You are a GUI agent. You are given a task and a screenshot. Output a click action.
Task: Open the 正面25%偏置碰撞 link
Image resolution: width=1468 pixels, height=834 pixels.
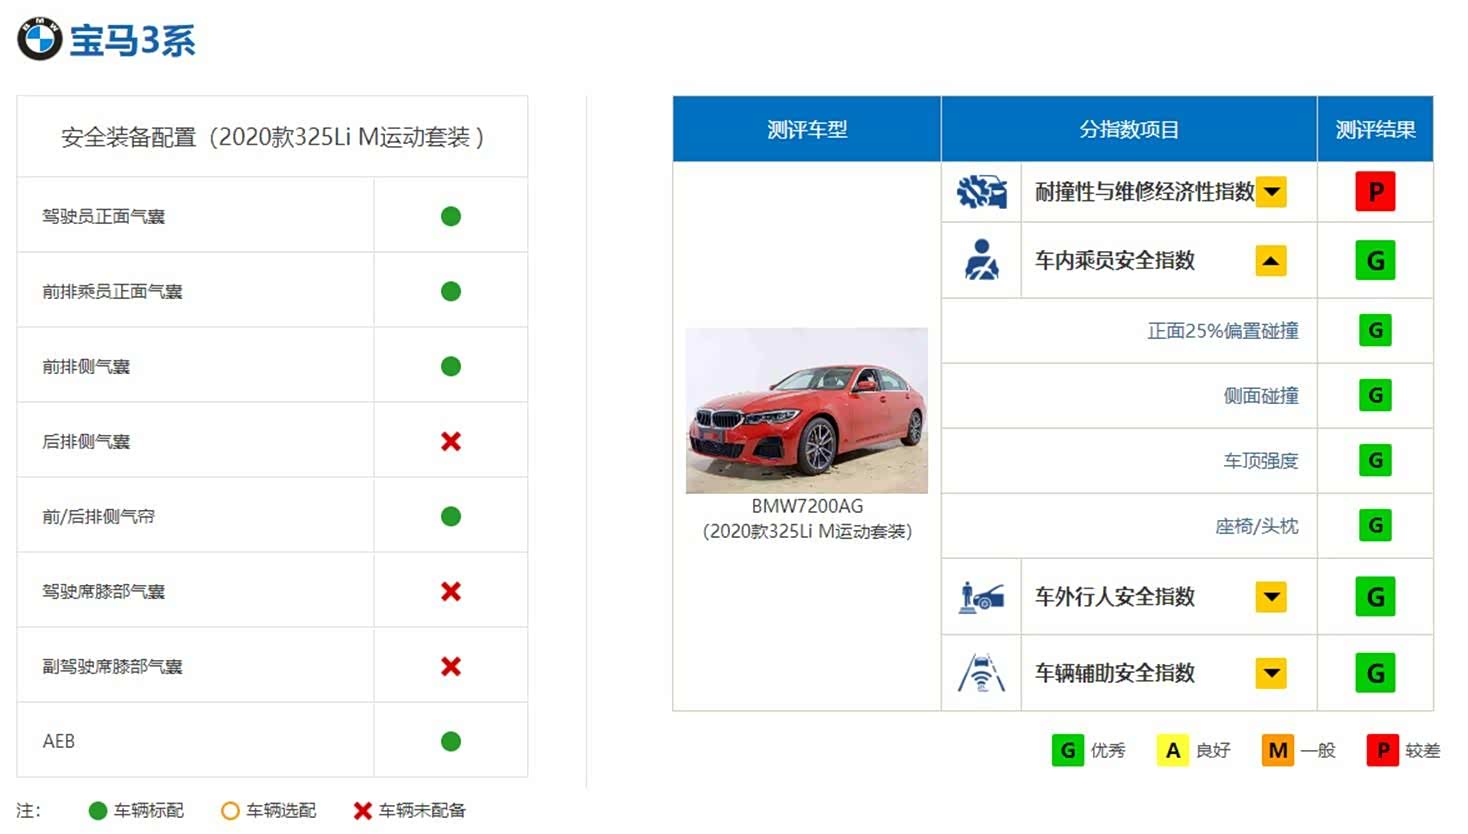pyautogui.click(x=1222, y=331)
